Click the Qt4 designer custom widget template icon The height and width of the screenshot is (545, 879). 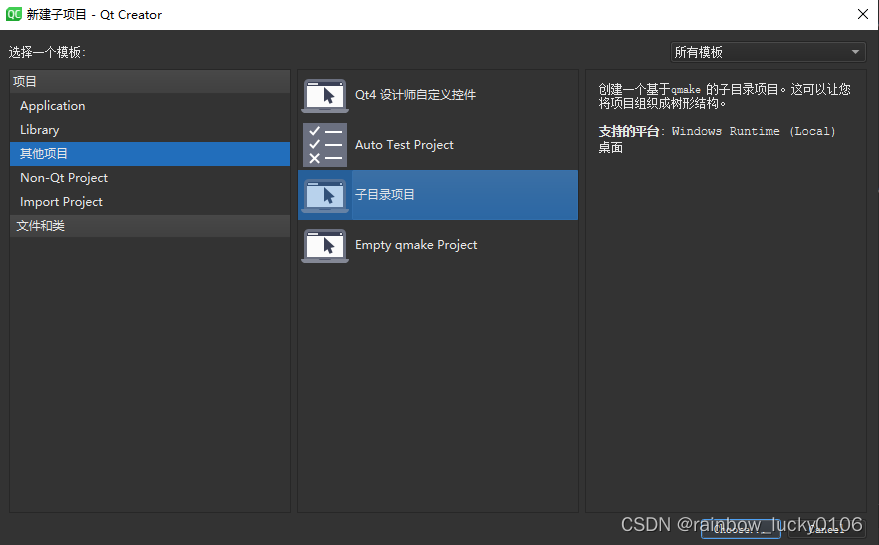coord(325,96)
